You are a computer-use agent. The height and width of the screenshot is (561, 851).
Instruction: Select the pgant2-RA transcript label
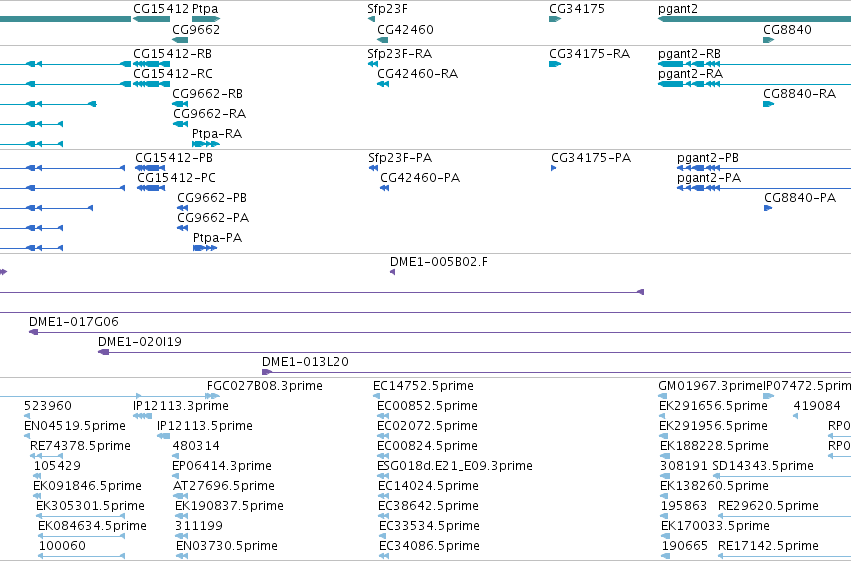tap(690, 74)
